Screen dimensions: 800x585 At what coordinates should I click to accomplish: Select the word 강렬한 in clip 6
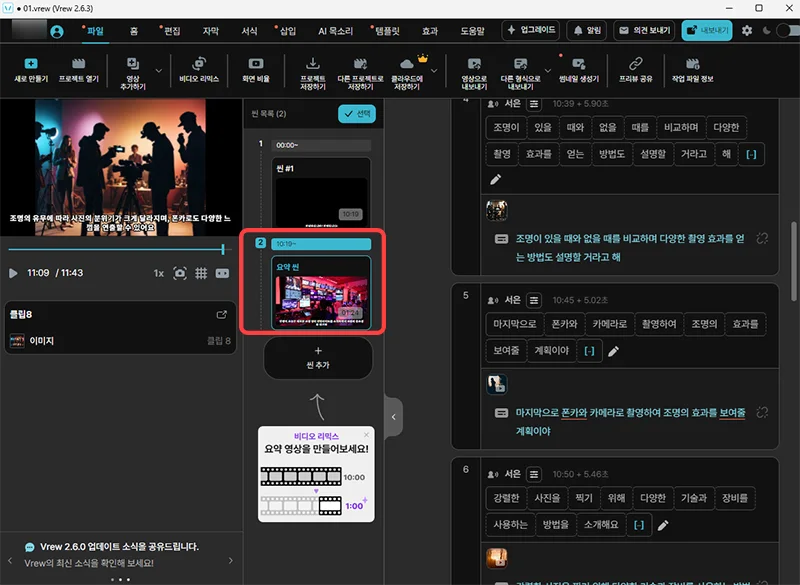[x=506, y=498]
